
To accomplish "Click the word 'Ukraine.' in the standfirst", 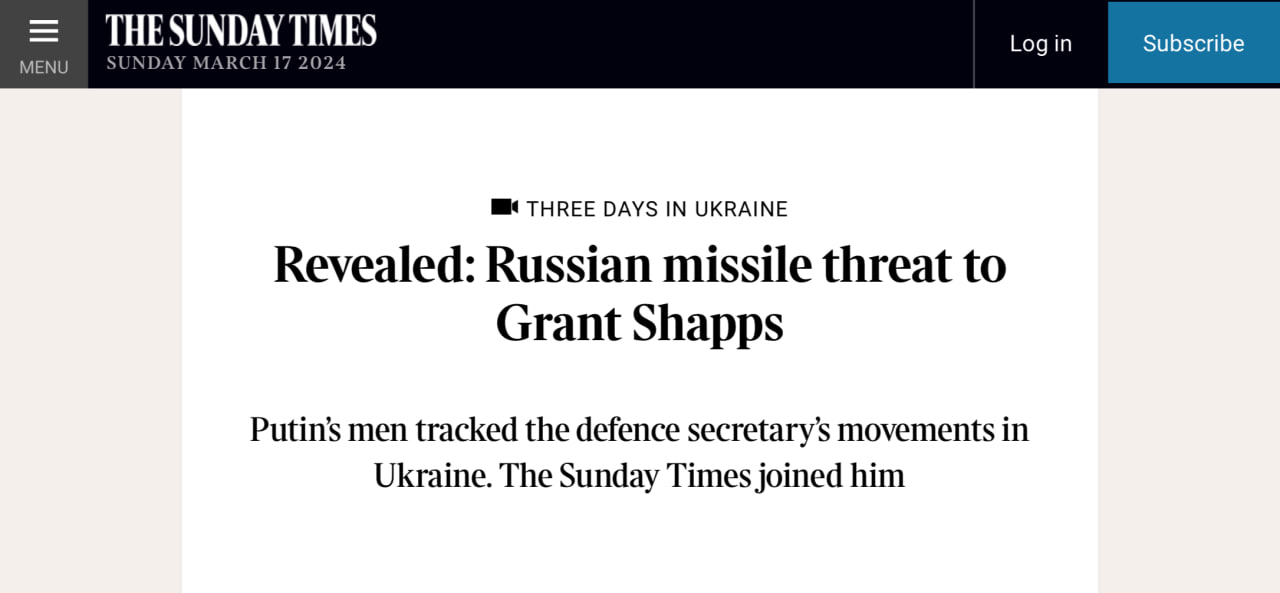I will click(433, 475).
